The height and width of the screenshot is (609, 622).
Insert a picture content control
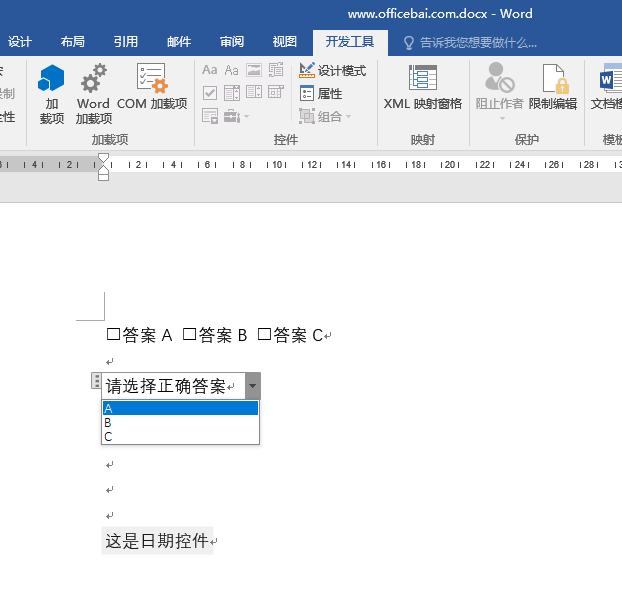click(x=253, y=70)
